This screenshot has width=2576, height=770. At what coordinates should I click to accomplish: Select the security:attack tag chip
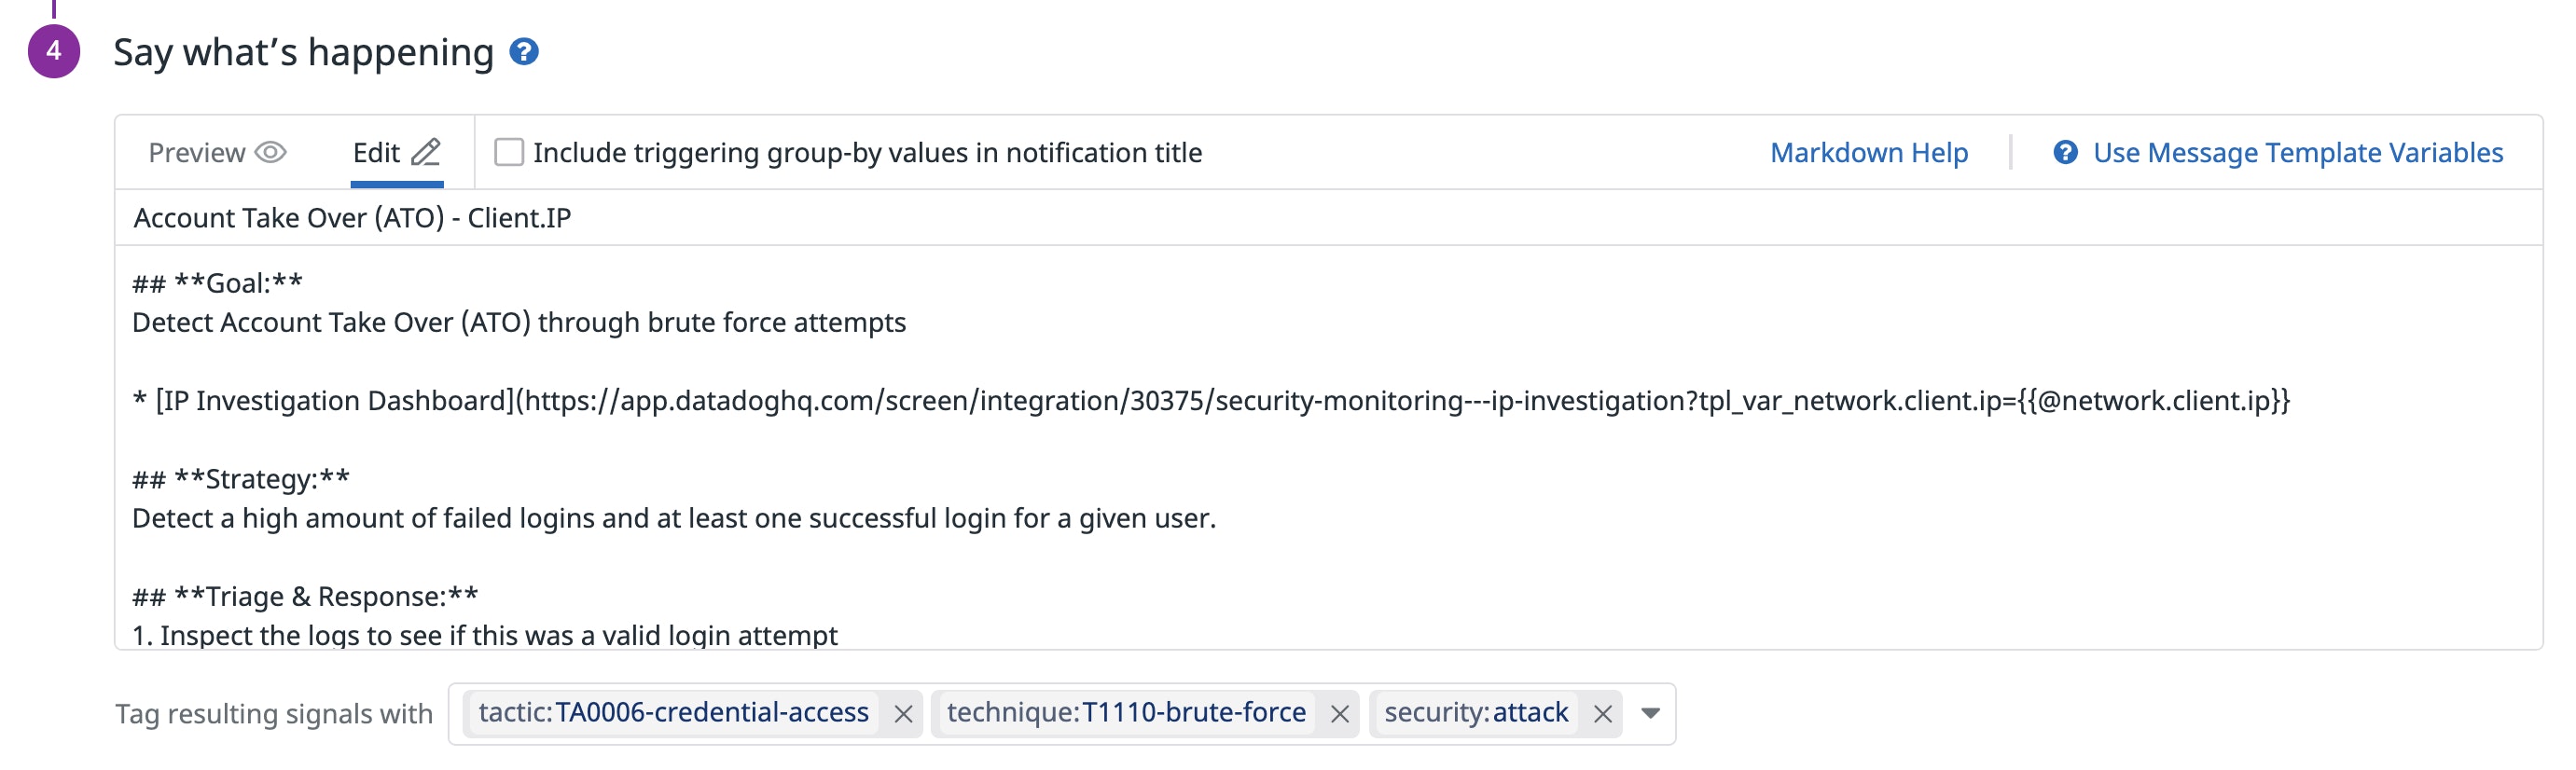1475,712
